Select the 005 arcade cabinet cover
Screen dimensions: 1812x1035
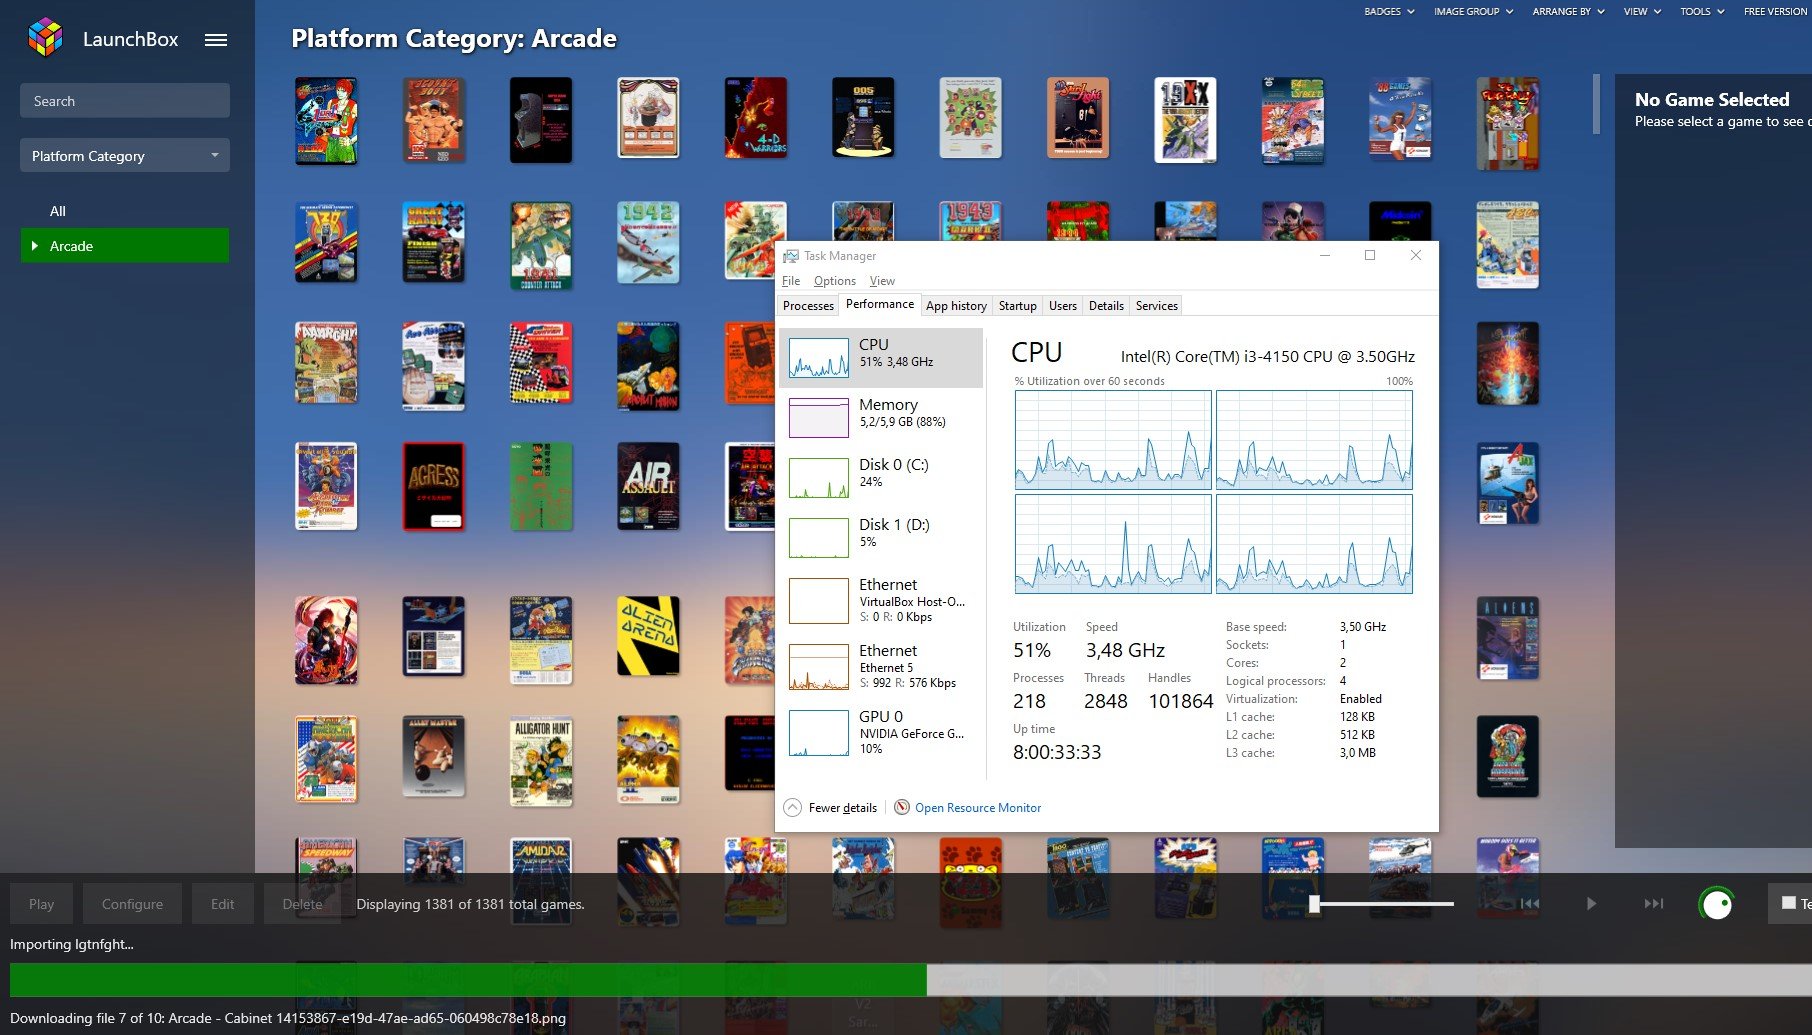pos(863,118)
